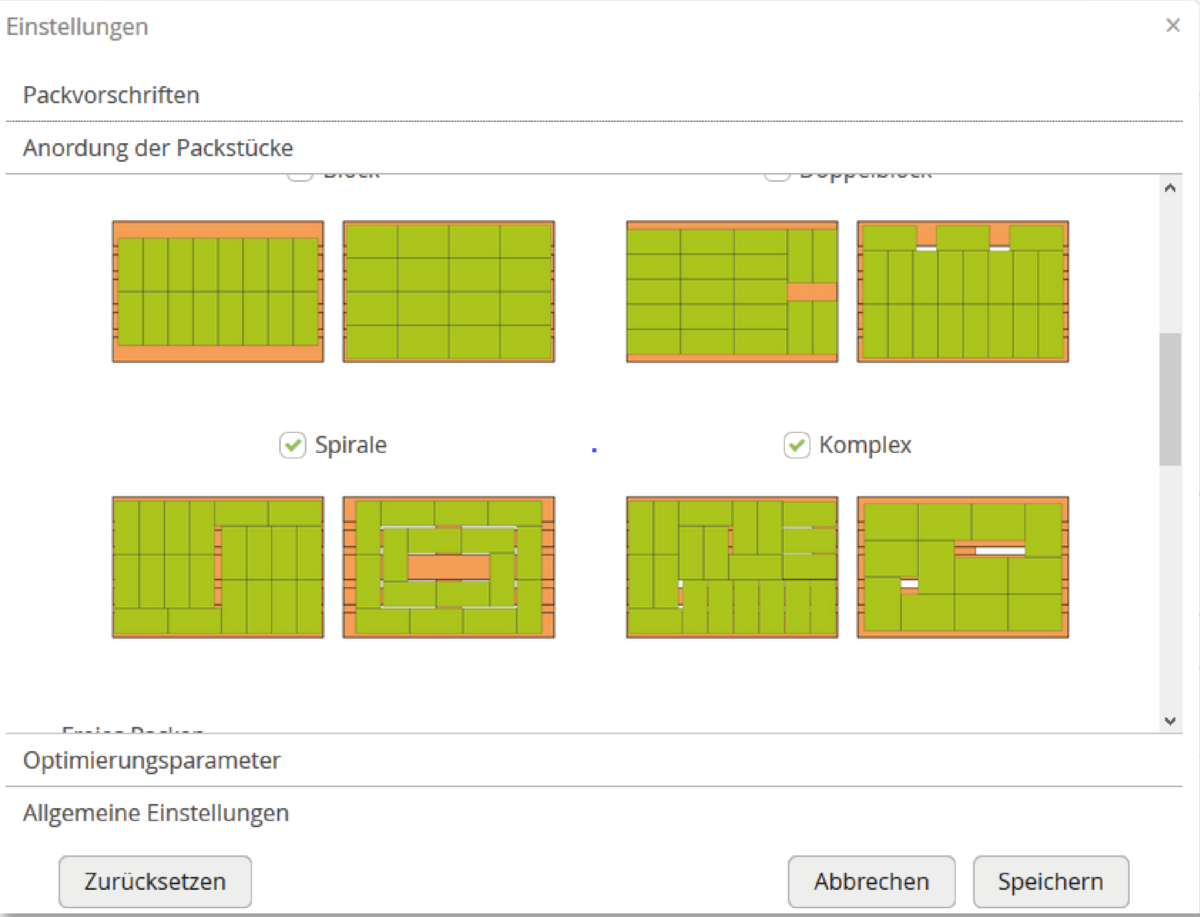Screen dimensions: 1200x917
Task: Click the first Spirale pattern preview
Action: coord(220,566)
